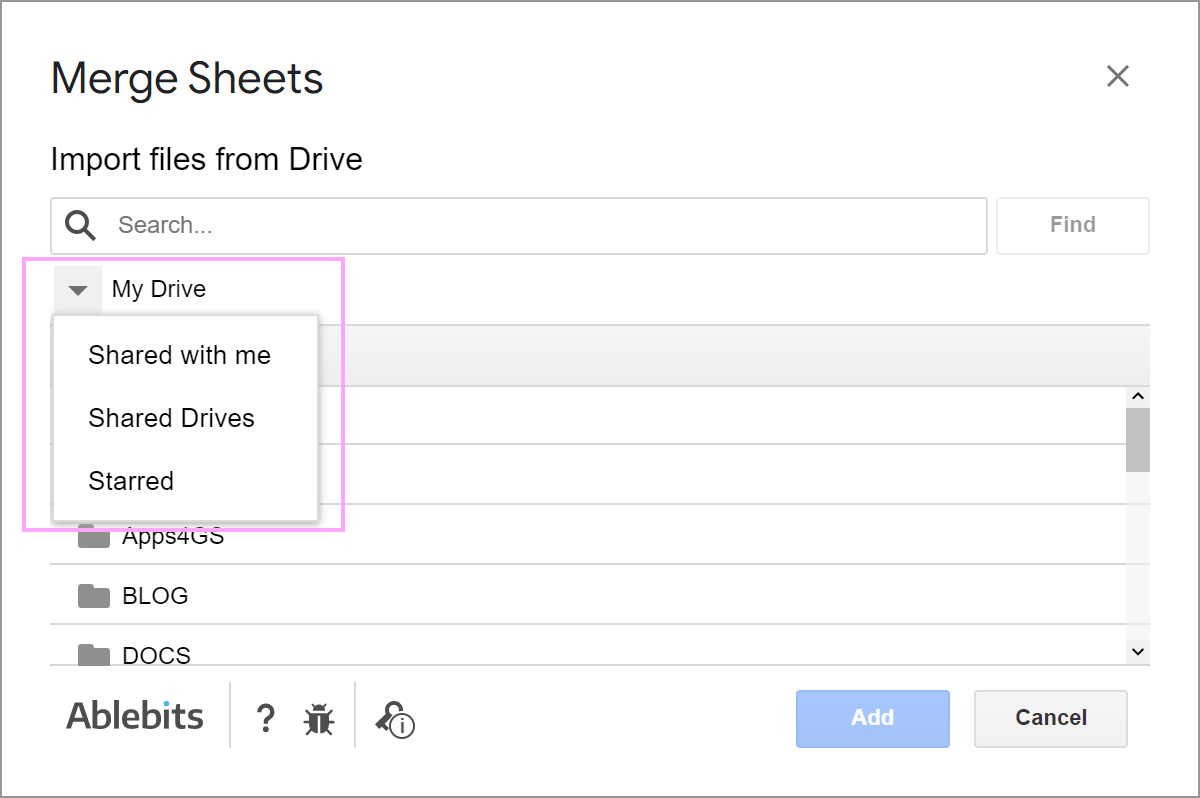Open the Ablebits help question mark icon
Screen dimensions: 1200x798
(265, 718)
